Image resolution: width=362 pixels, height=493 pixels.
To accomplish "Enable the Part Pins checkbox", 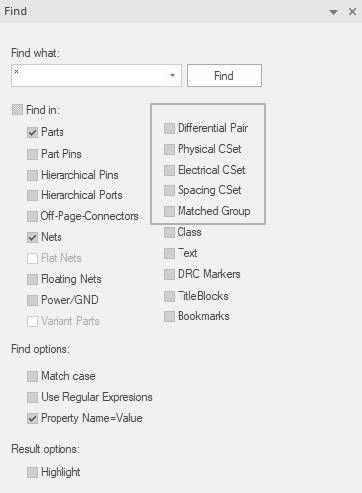I will 32,154.
